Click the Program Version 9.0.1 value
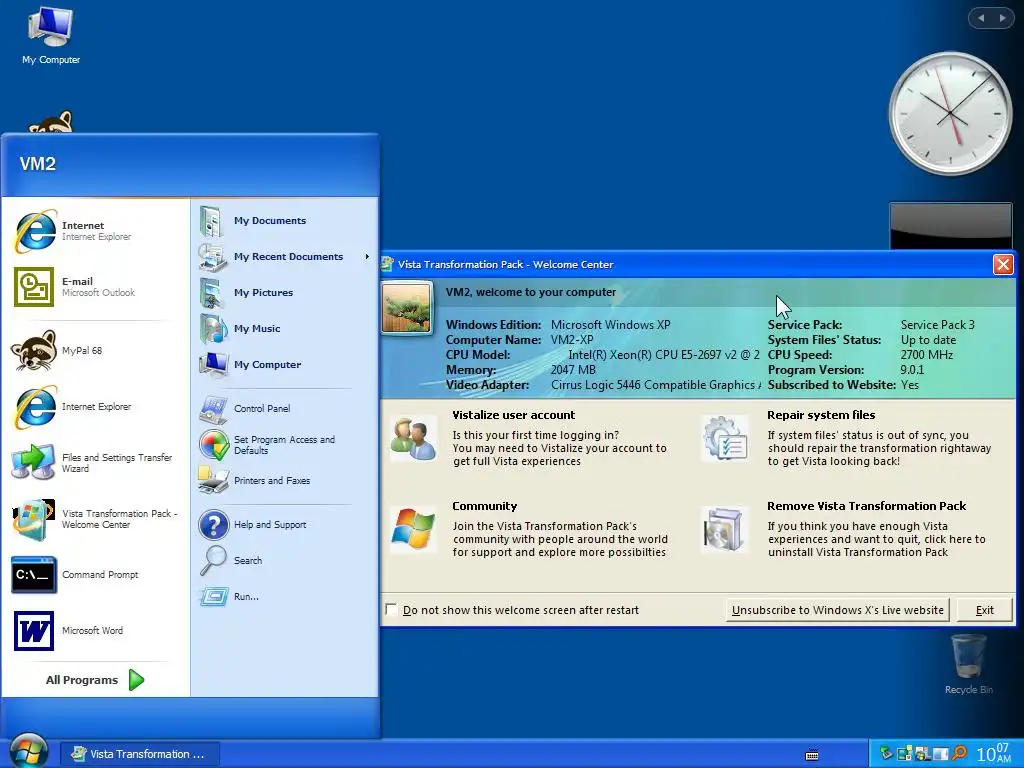Image resolution: width=1024 pixels, height=768 pixels. (x=912, y=370)
